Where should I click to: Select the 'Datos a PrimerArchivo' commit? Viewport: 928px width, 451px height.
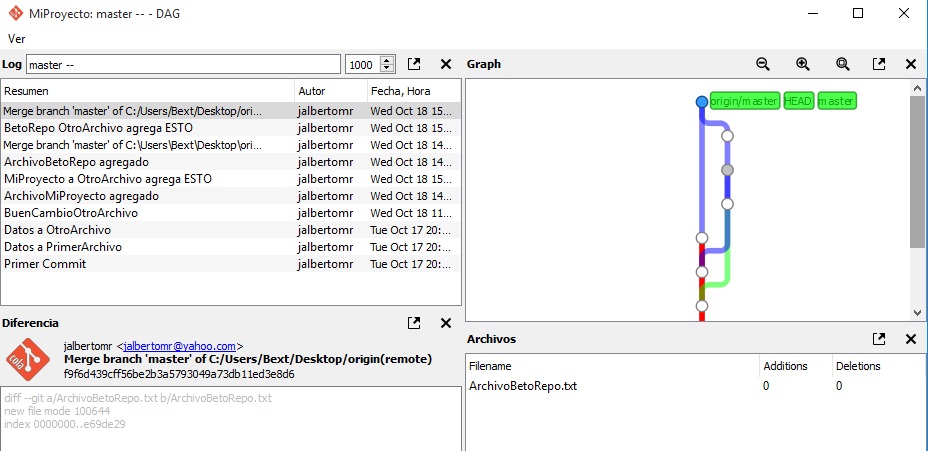231,247
